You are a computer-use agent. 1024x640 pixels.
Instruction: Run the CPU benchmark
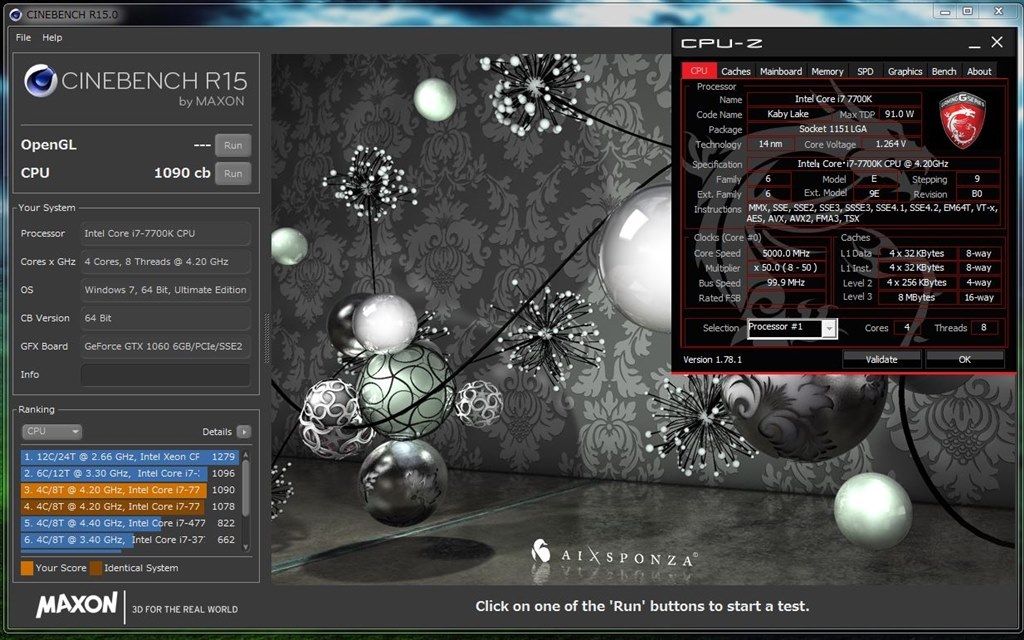click(233, 174)
